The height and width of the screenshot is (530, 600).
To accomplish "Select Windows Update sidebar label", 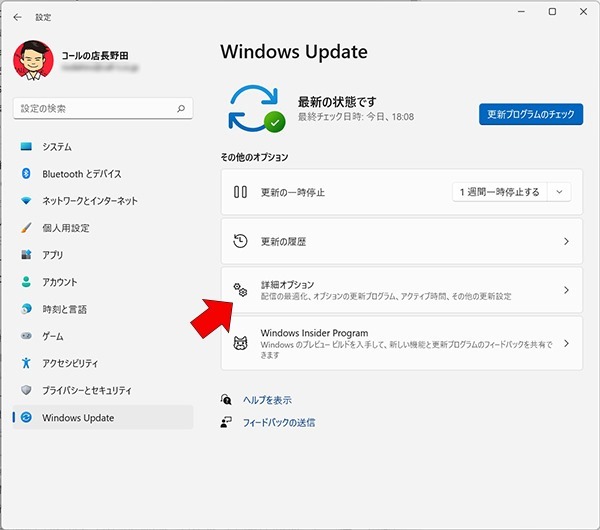I will [78, 418].
